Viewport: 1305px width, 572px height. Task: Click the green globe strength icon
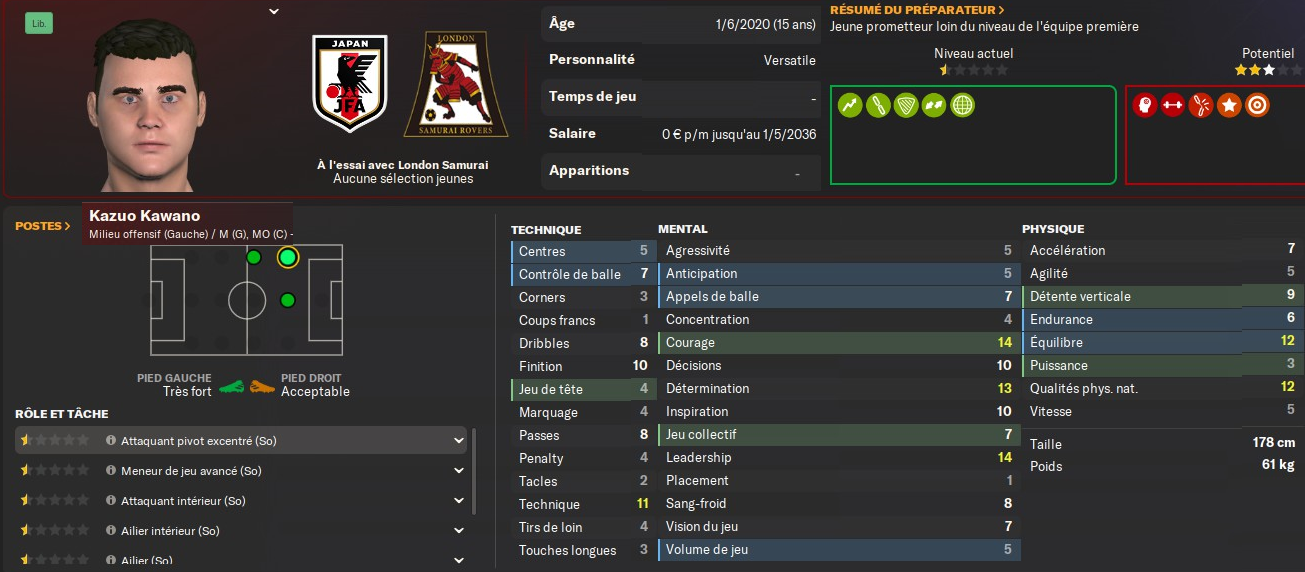pyautogui.click(x=962, y=104)
